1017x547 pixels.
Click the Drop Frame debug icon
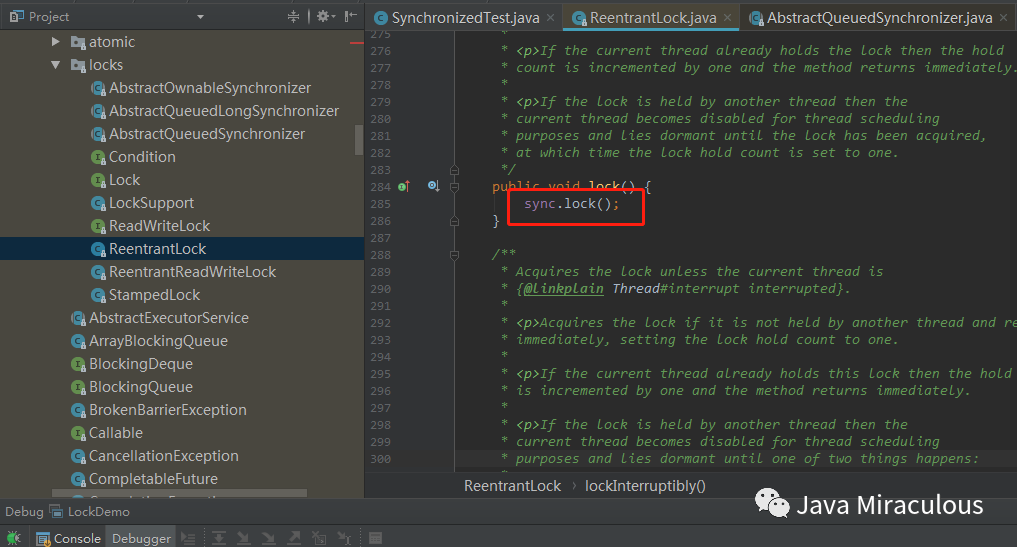click(x=319, y=538)
